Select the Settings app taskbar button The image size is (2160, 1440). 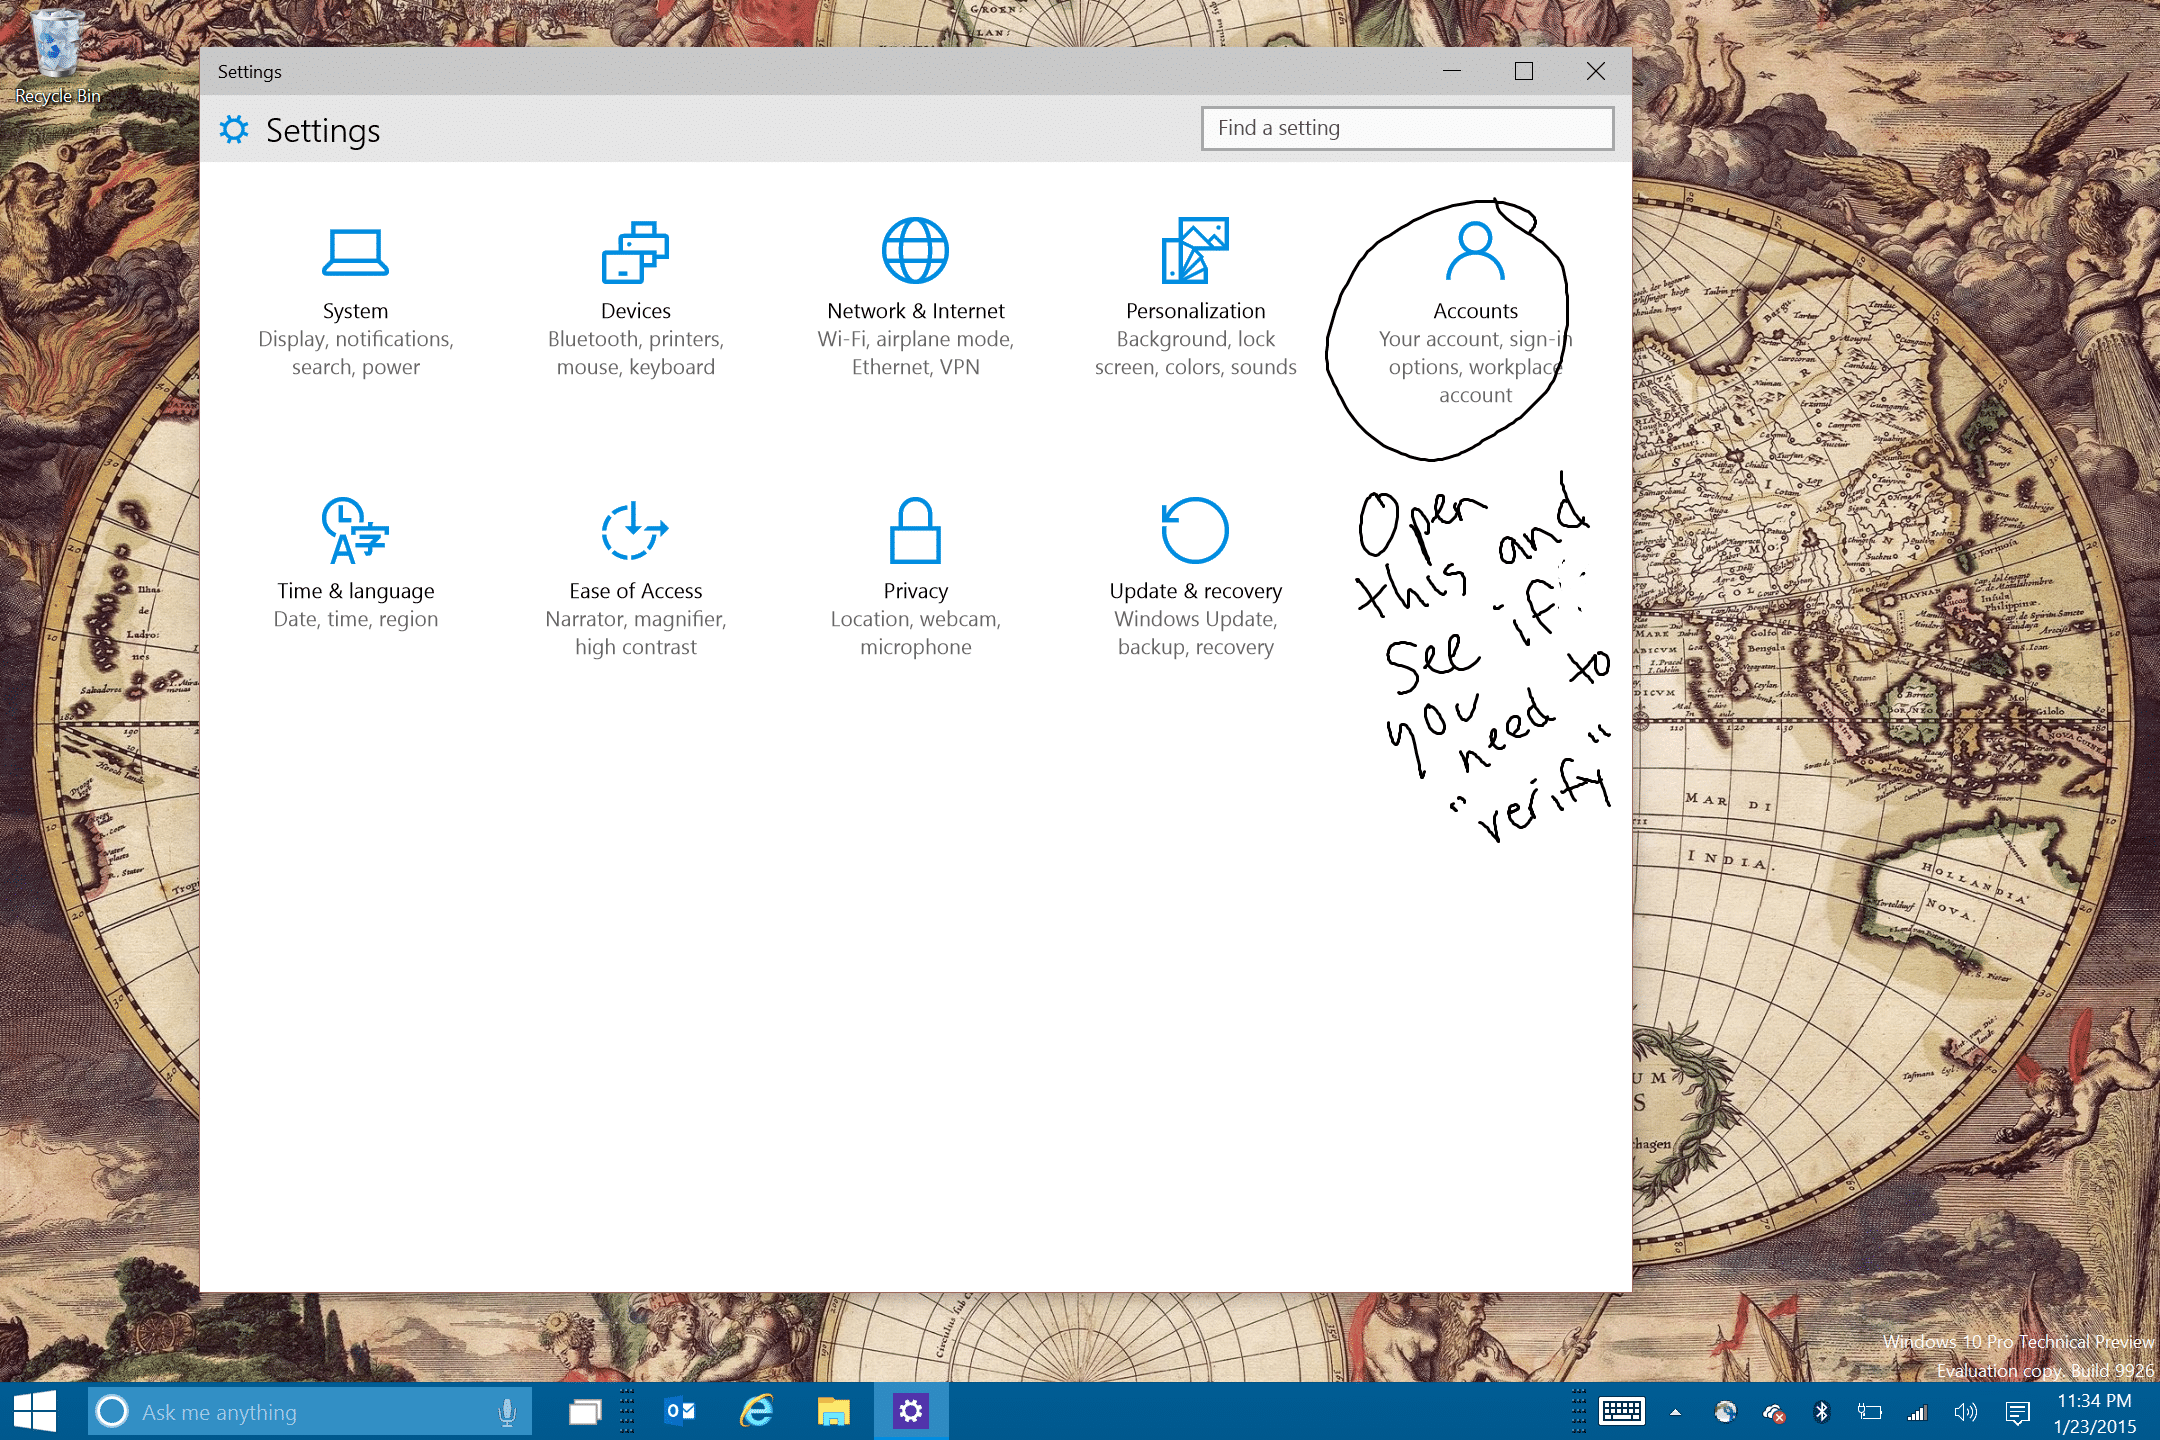point(910,1411)
